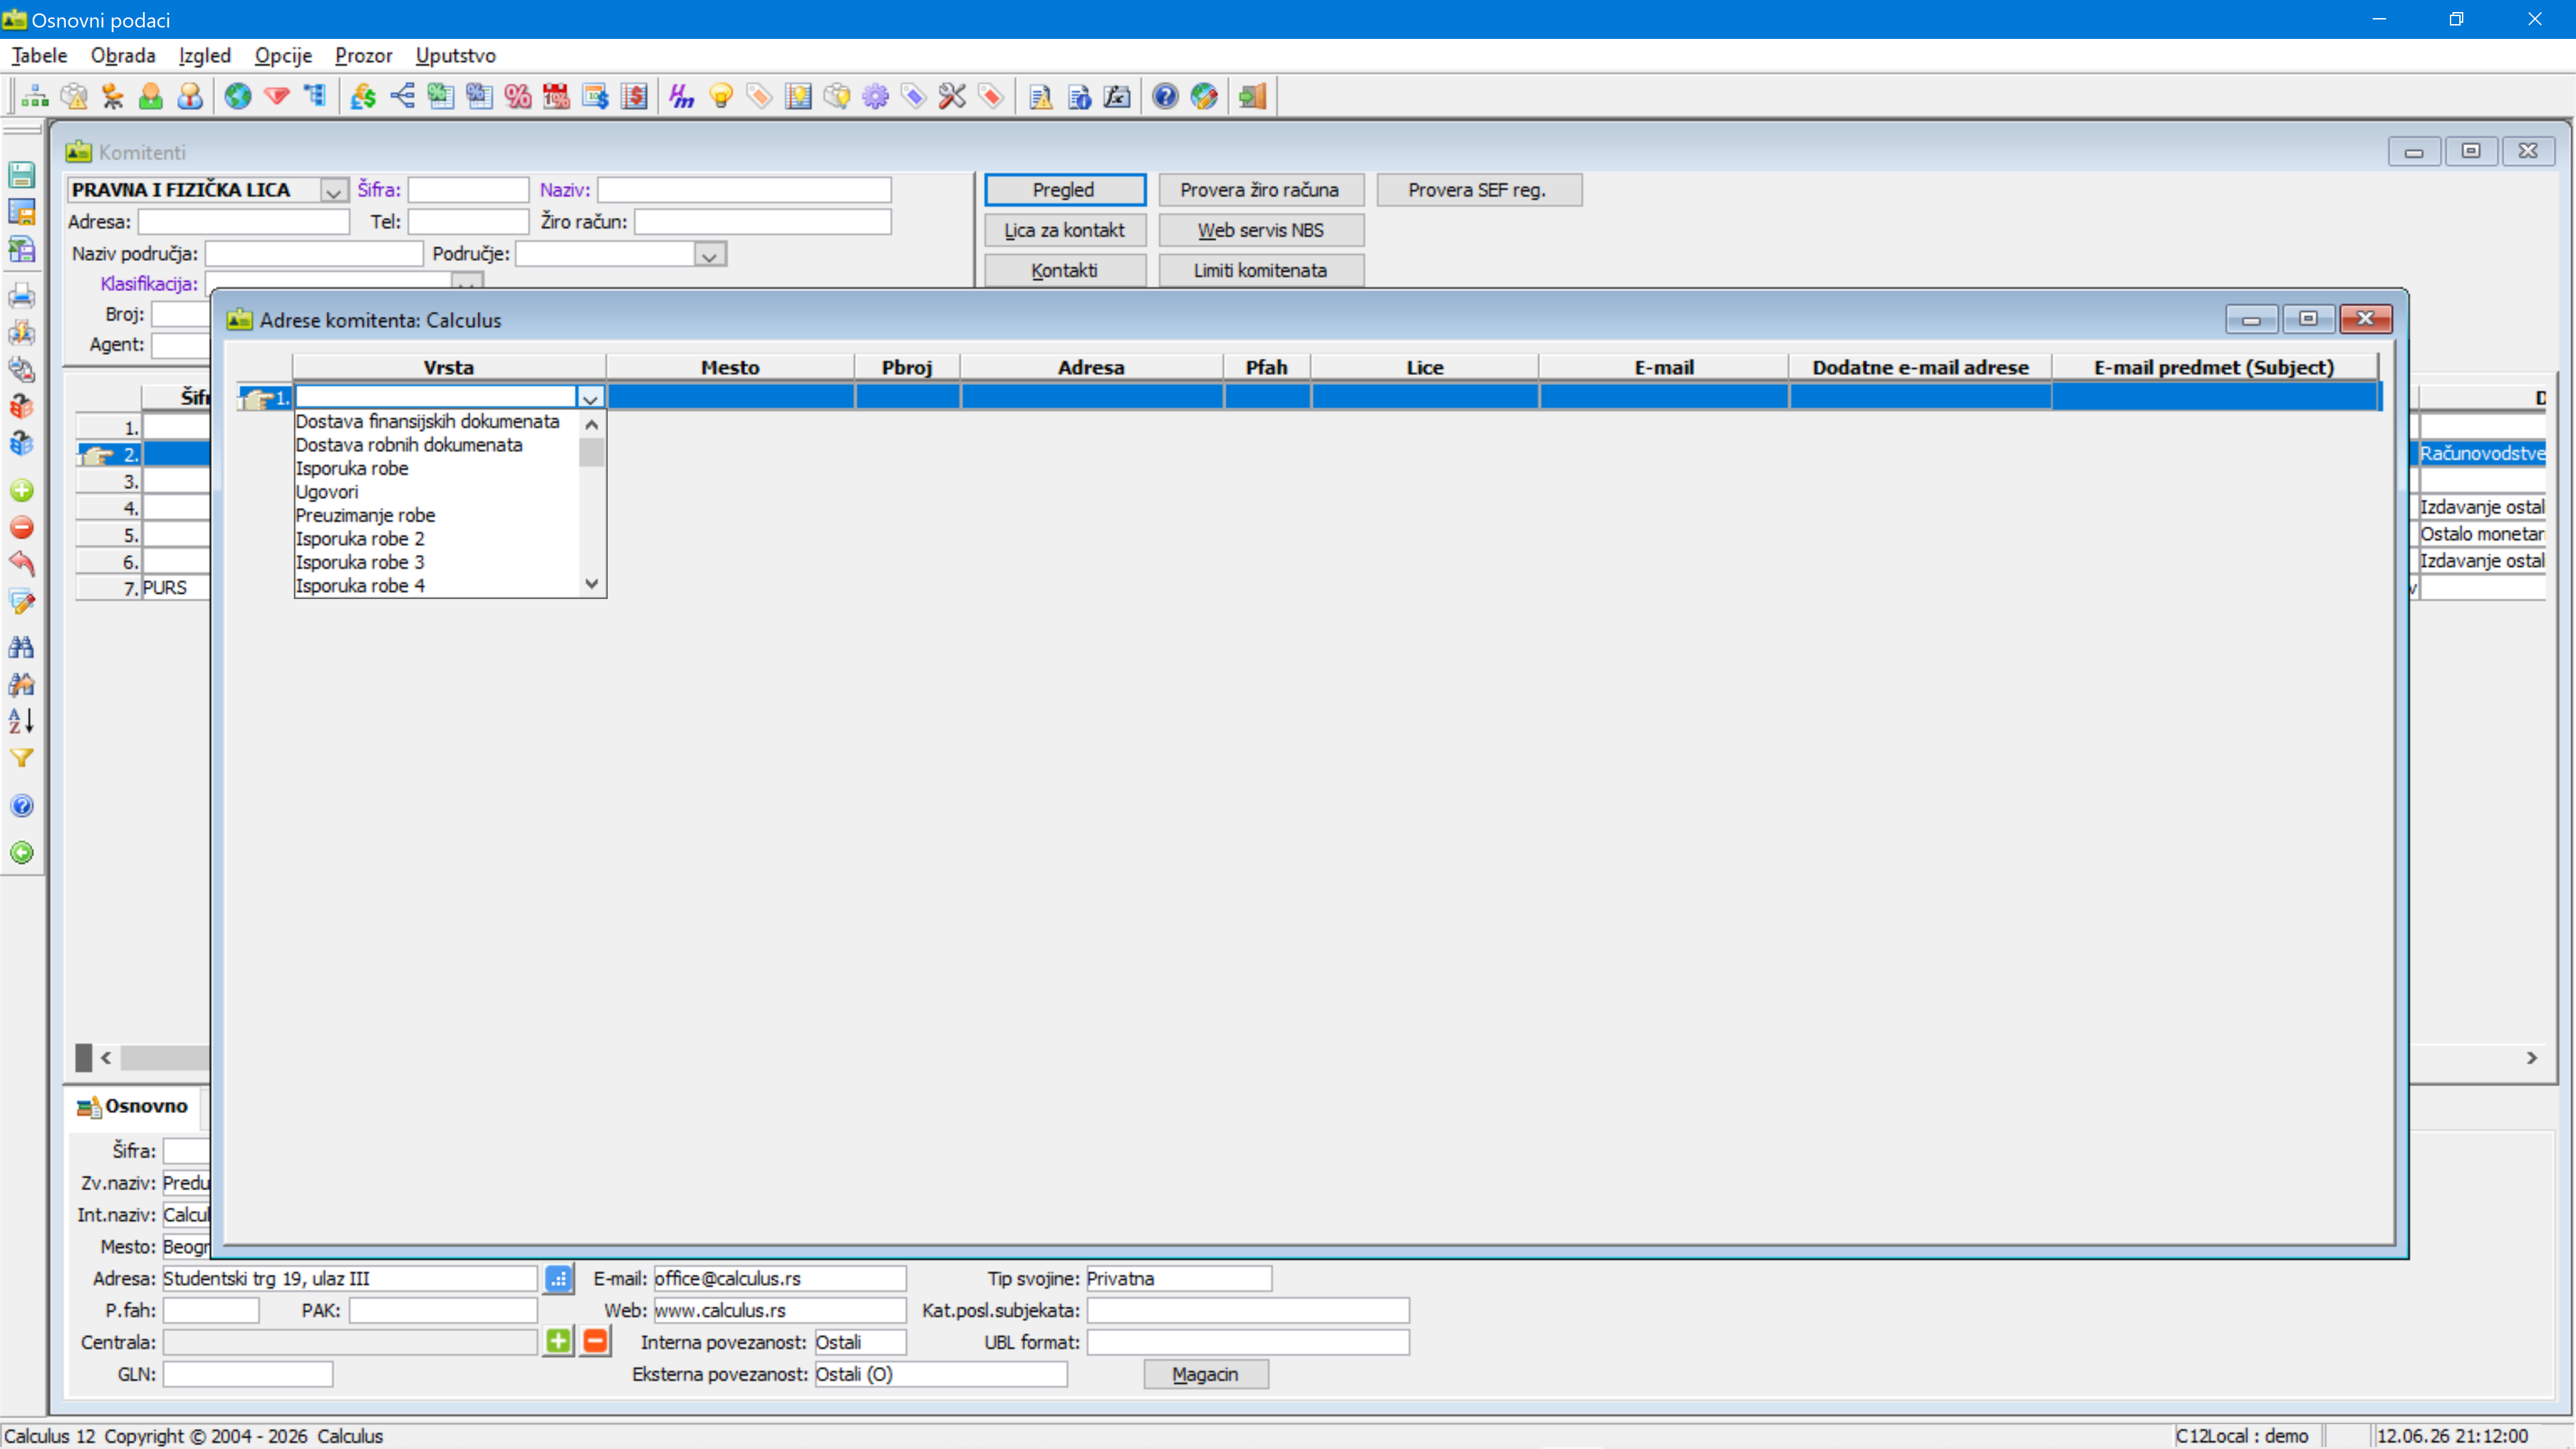The width and height of the screenshot is (2576, 1449).
Task: Sort records using the A-Z sidebar icon
Action: 22,720
